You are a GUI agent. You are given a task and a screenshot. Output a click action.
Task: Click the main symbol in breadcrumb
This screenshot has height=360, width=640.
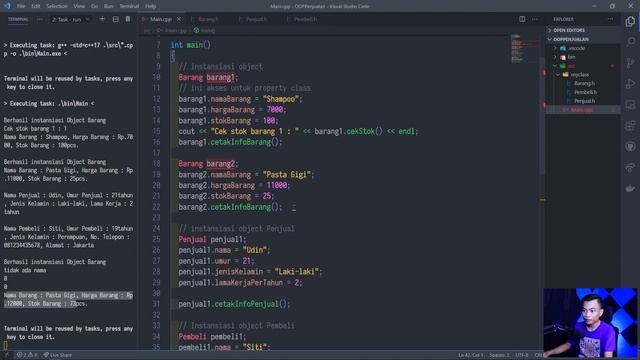(x=204, y=31)
